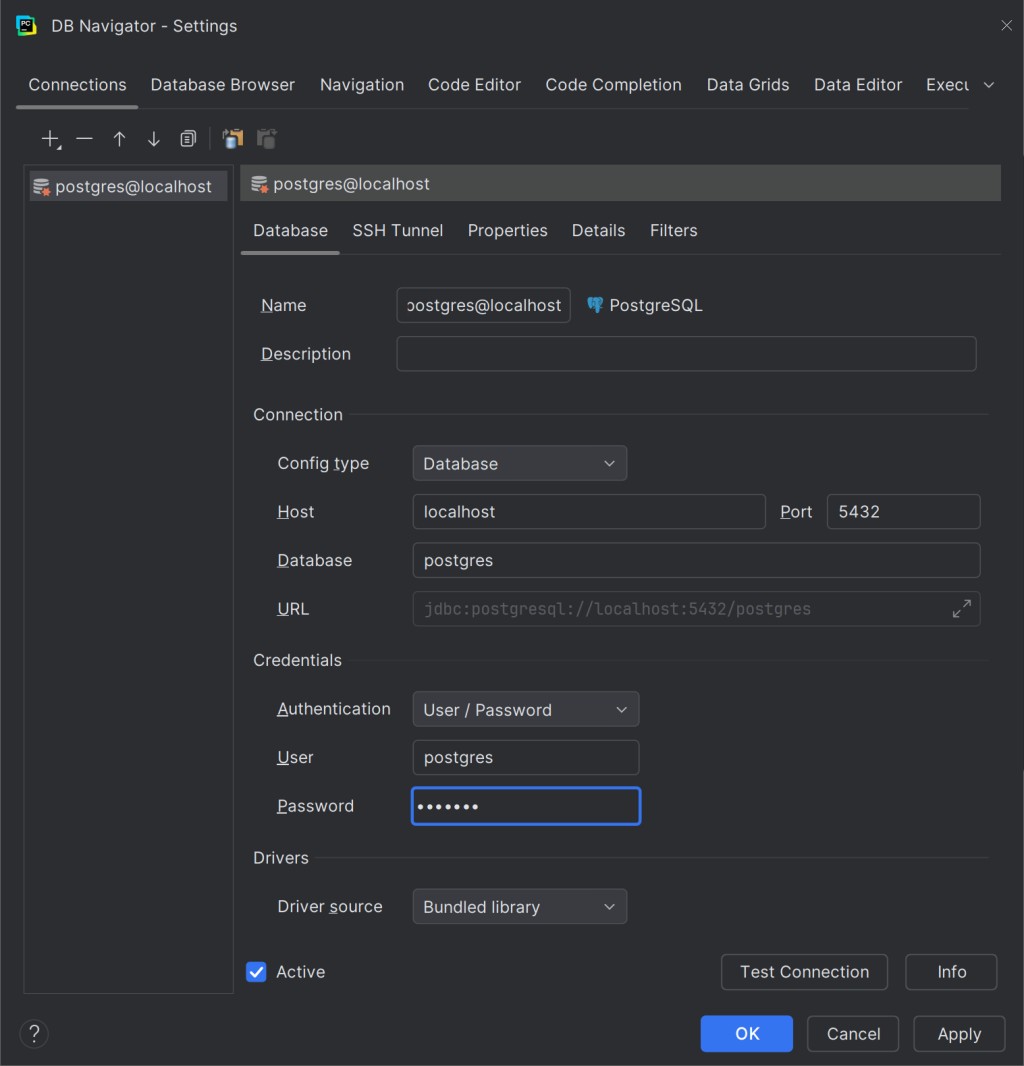Switch to the SSH Tunnel tab

(397, 231)
